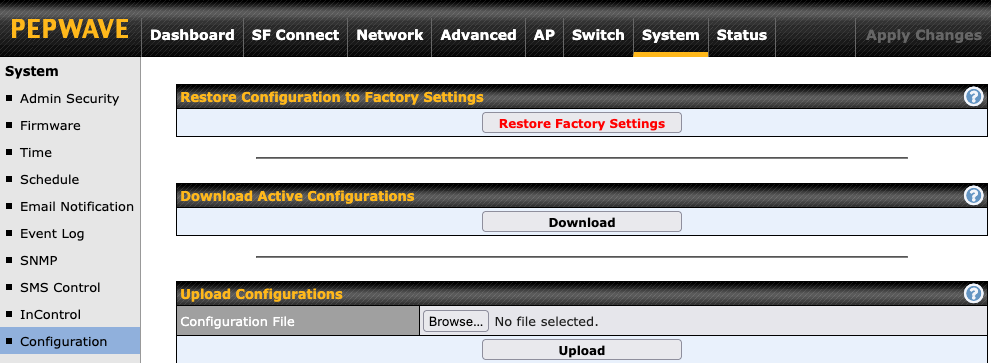This screenshot has width=991, height=363.
Task: Click Restore Factory Settings button
Action: pos(581,123)
